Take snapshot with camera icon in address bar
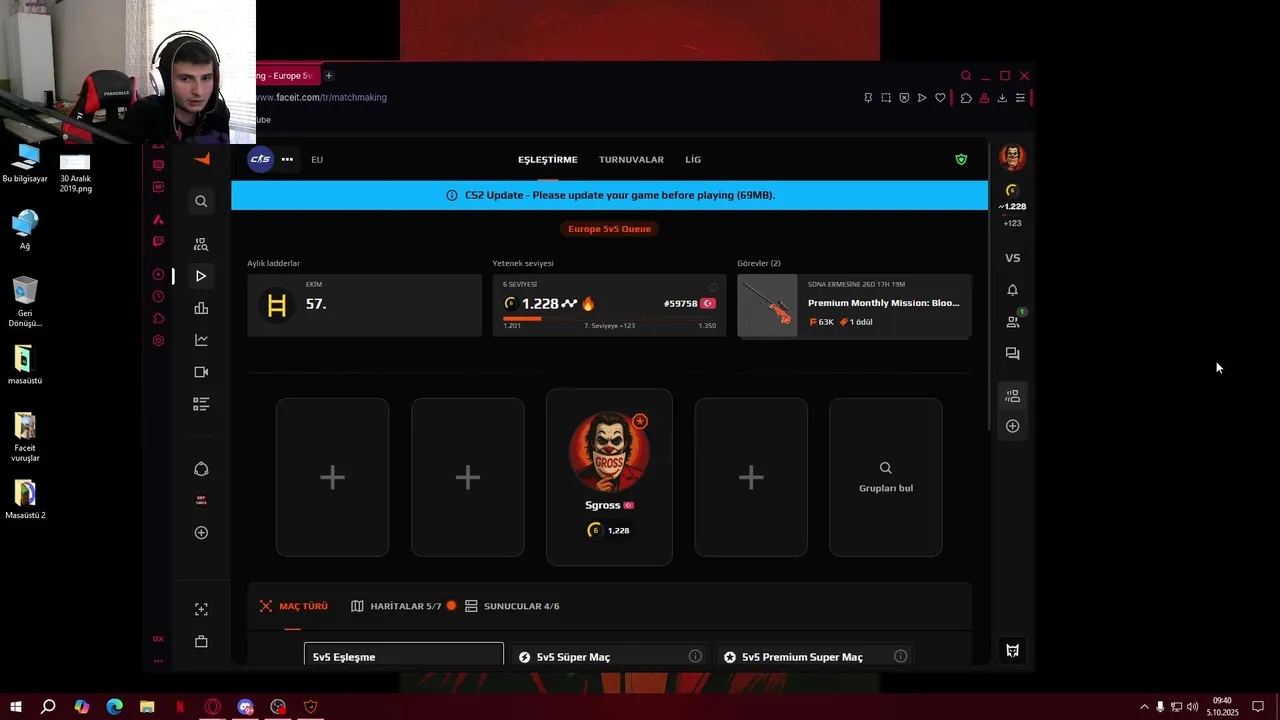The height and width of the screenshot is (720, 1280). click(886, 98)
